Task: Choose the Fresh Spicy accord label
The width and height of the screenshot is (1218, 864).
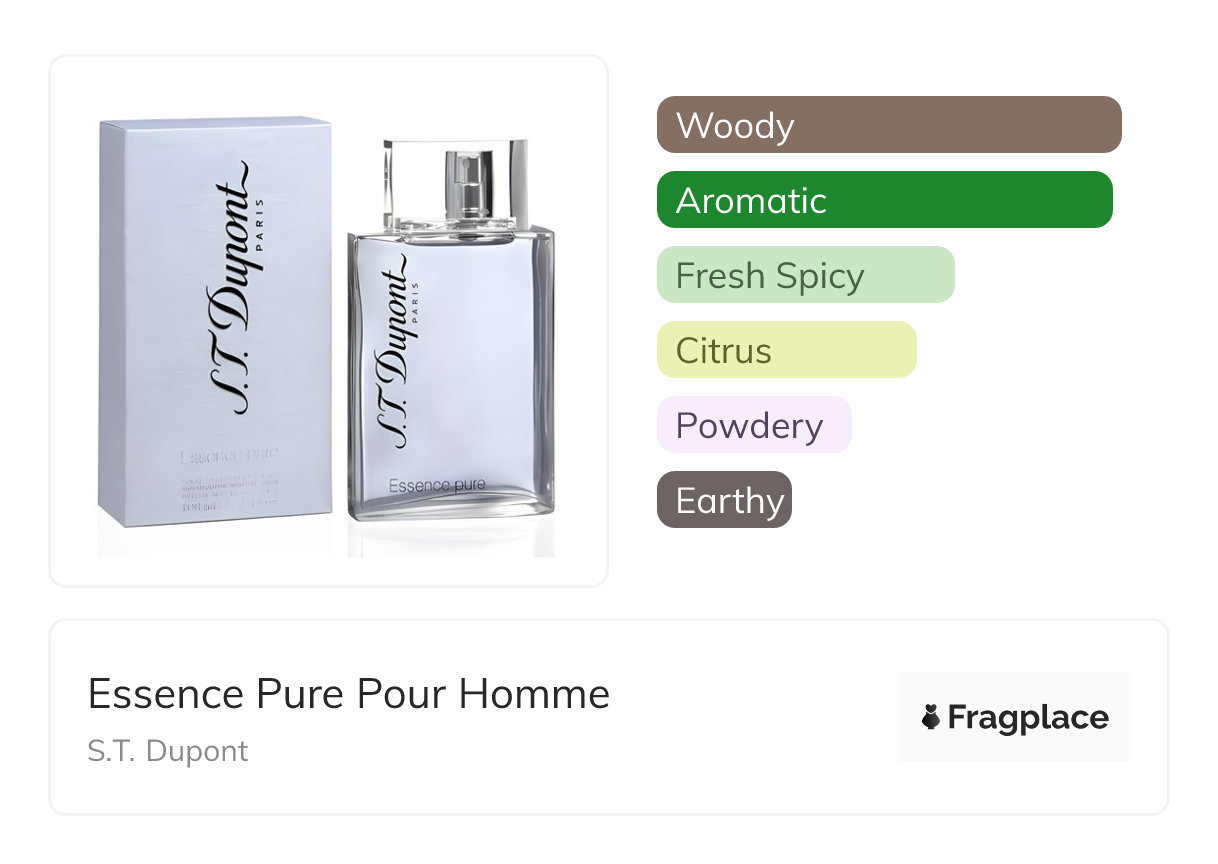Action: 806,275
